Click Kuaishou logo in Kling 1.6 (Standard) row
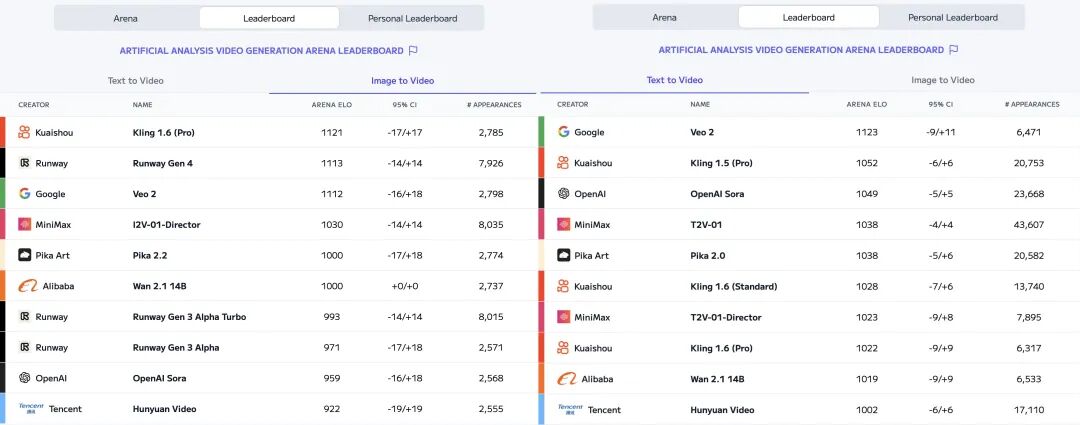This screenshot has width=1080, height=425. pyautogui.click(x=563, y=286)
